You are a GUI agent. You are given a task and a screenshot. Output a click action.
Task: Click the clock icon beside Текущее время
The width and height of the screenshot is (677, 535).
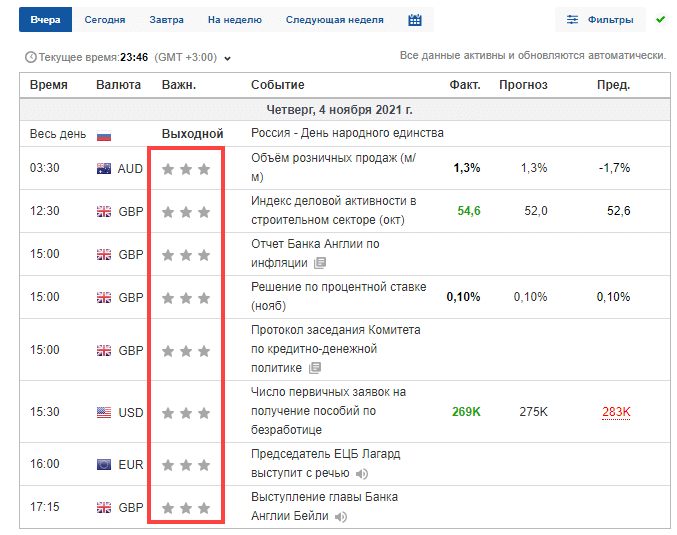point(29,58)
